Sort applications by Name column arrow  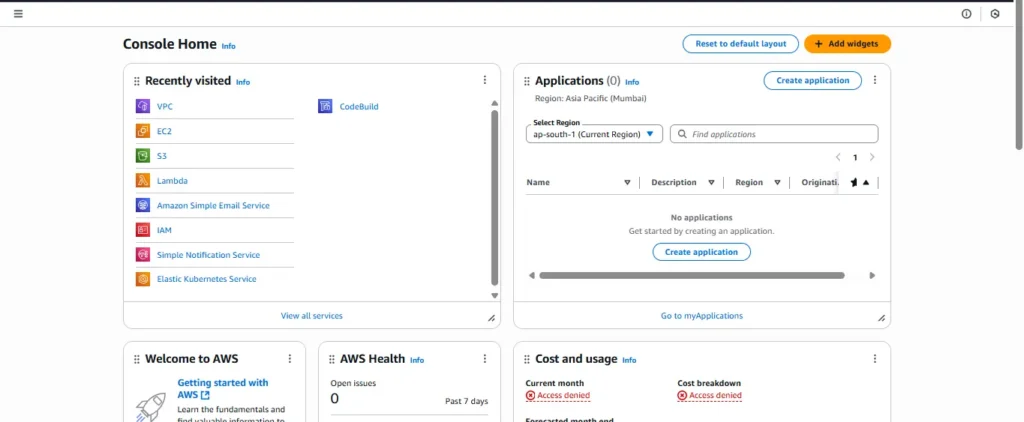click(627, 183)
